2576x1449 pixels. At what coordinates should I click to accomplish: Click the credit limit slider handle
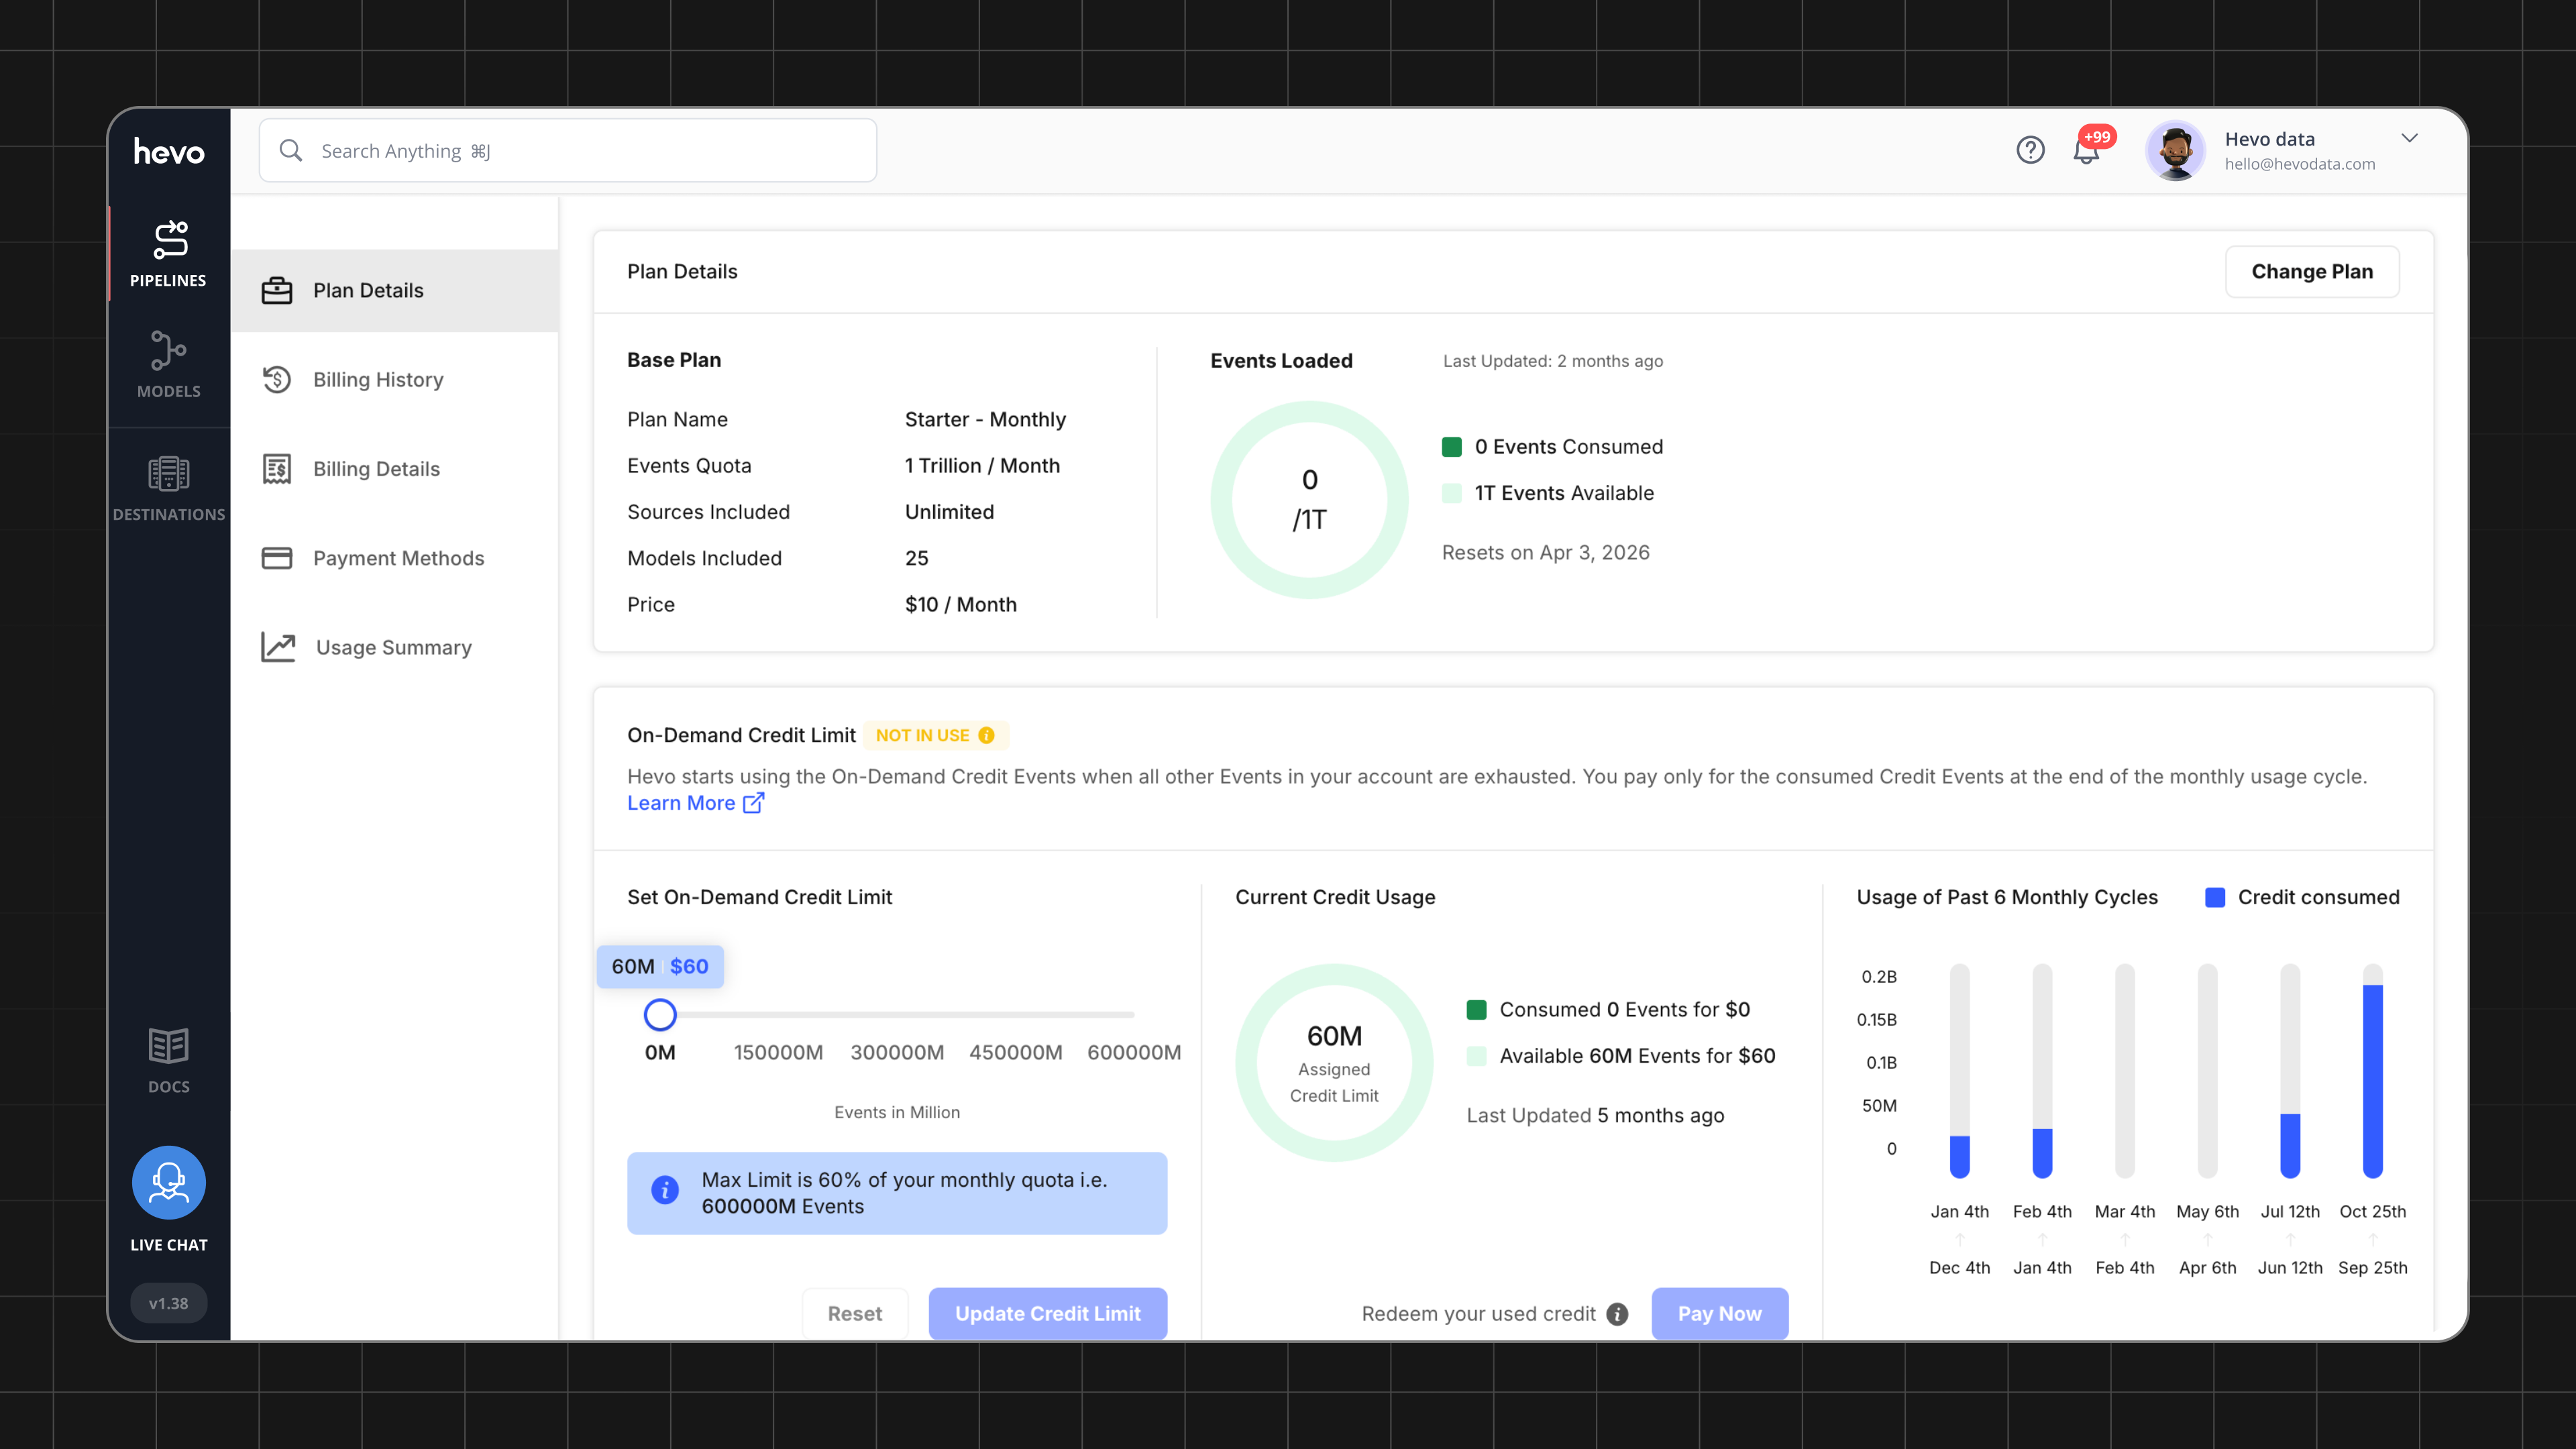(660, 1015)
